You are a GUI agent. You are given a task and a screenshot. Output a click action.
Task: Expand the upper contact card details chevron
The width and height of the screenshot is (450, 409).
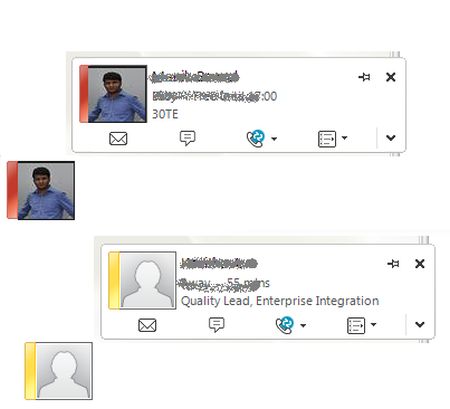[x=391, y=138]
